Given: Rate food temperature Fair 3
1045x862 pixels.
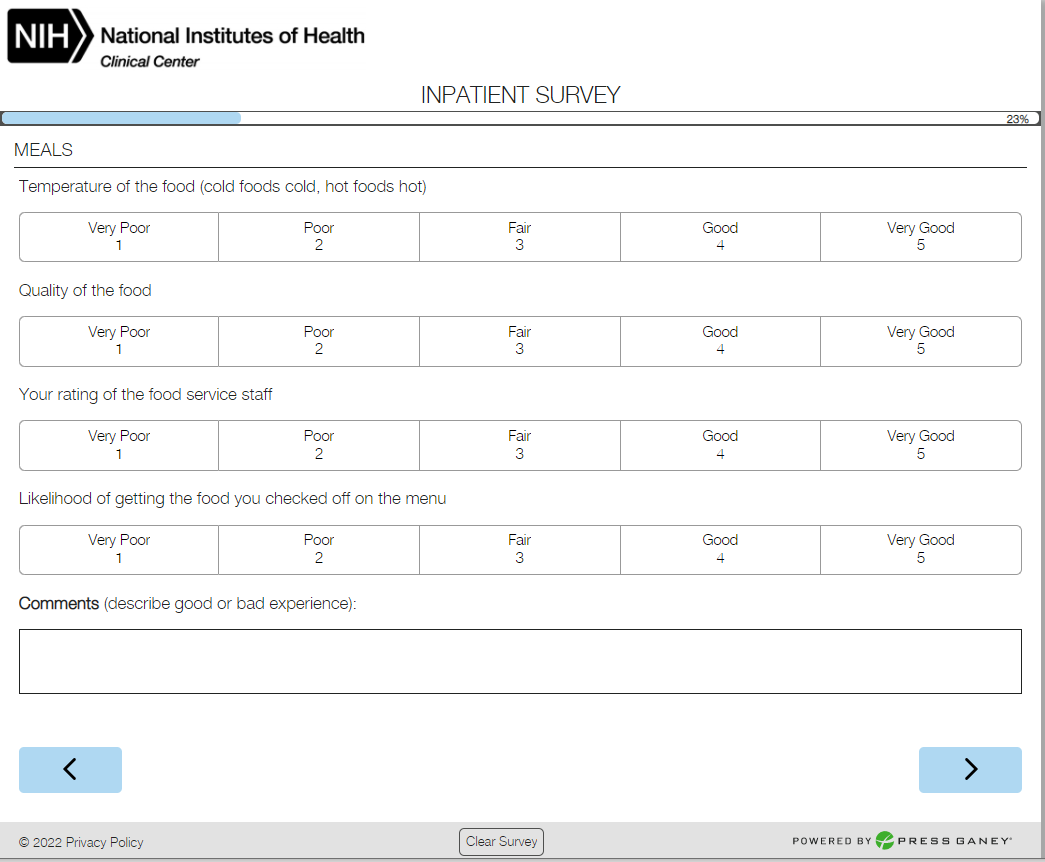Looking at the screenshot, I should click(x=520, y=237).
